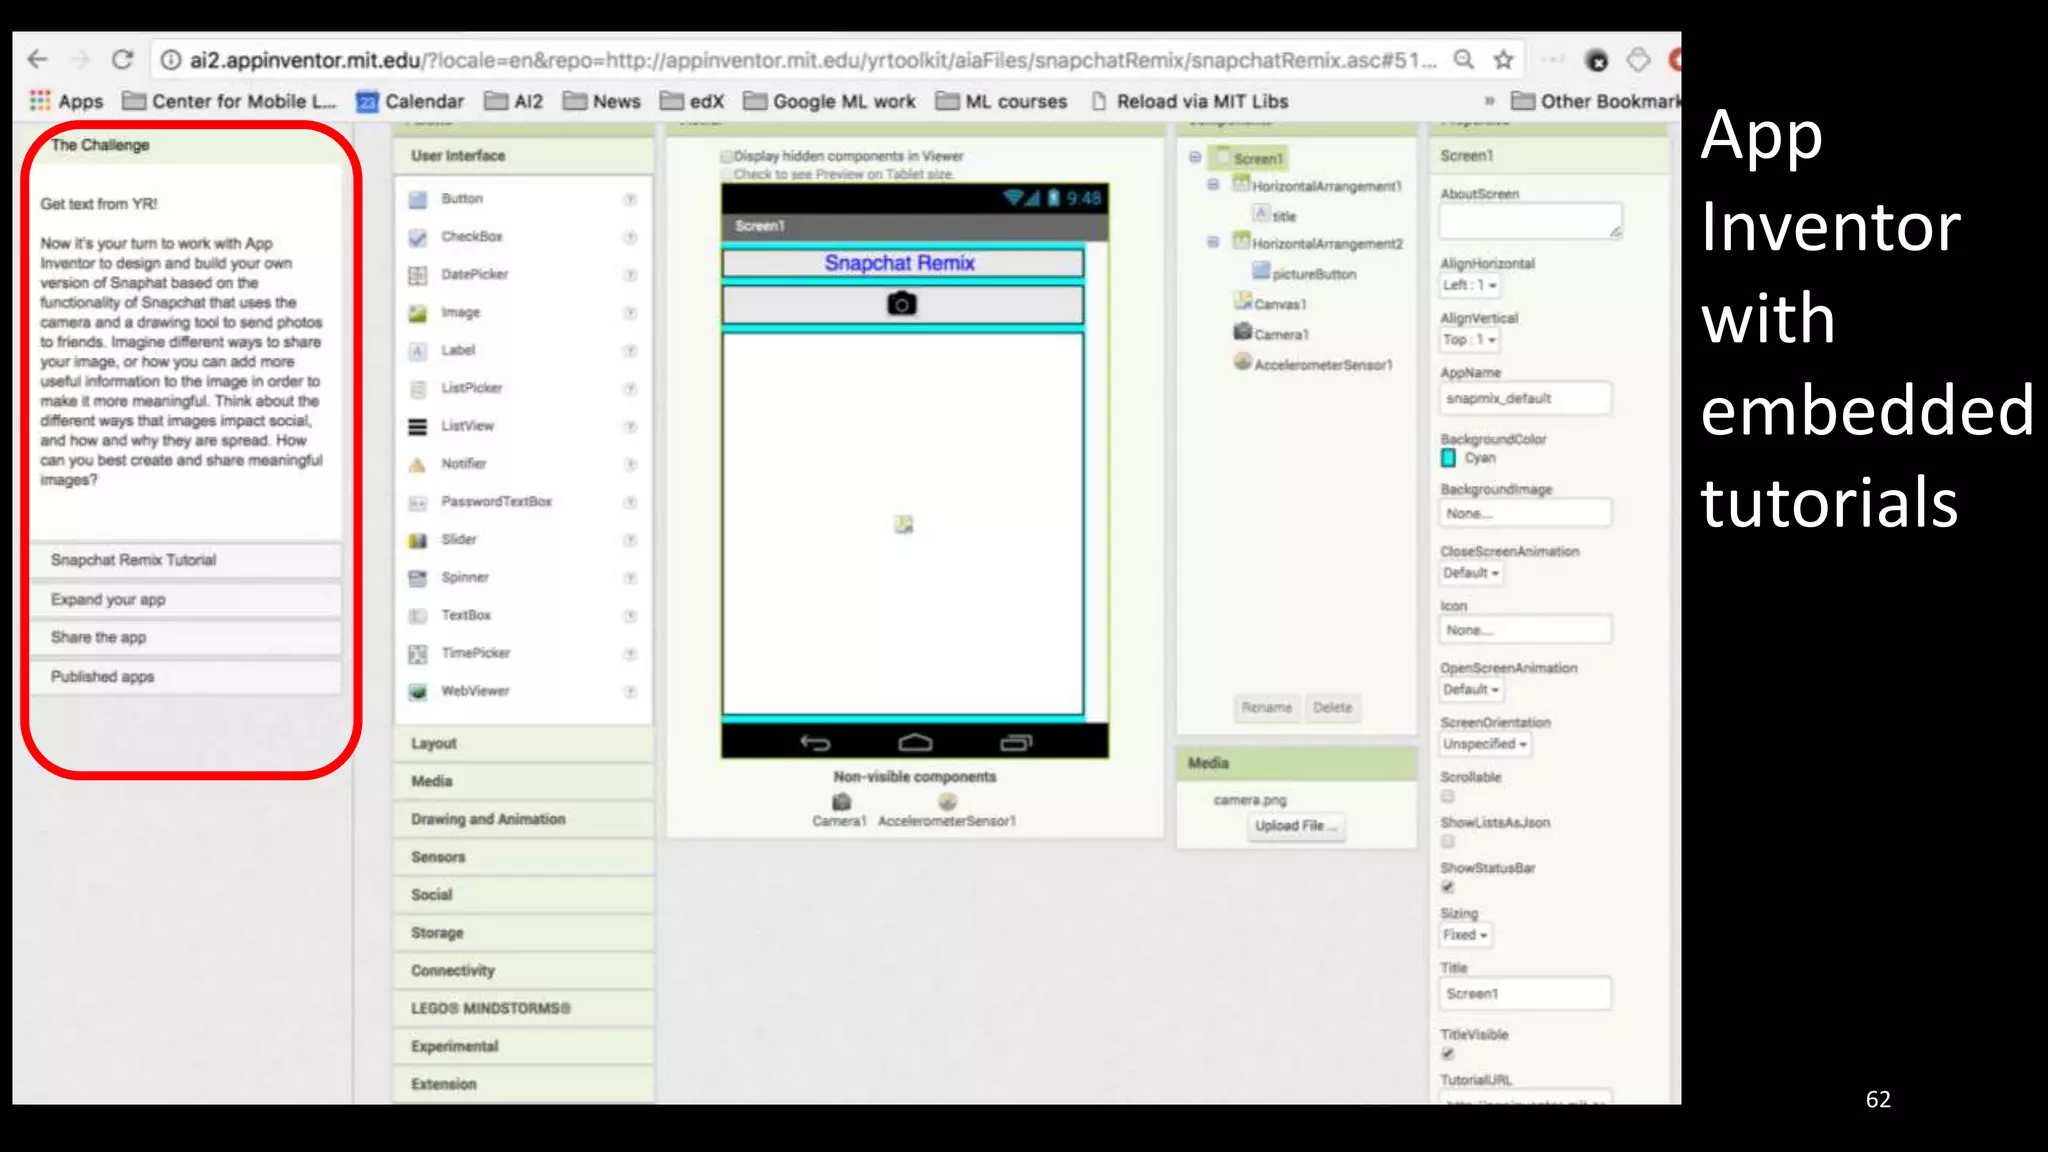This screenshot has width=2048, height=1152.
Task: Open Snapchat Remix Tutorial section
Action: point(186,560)
